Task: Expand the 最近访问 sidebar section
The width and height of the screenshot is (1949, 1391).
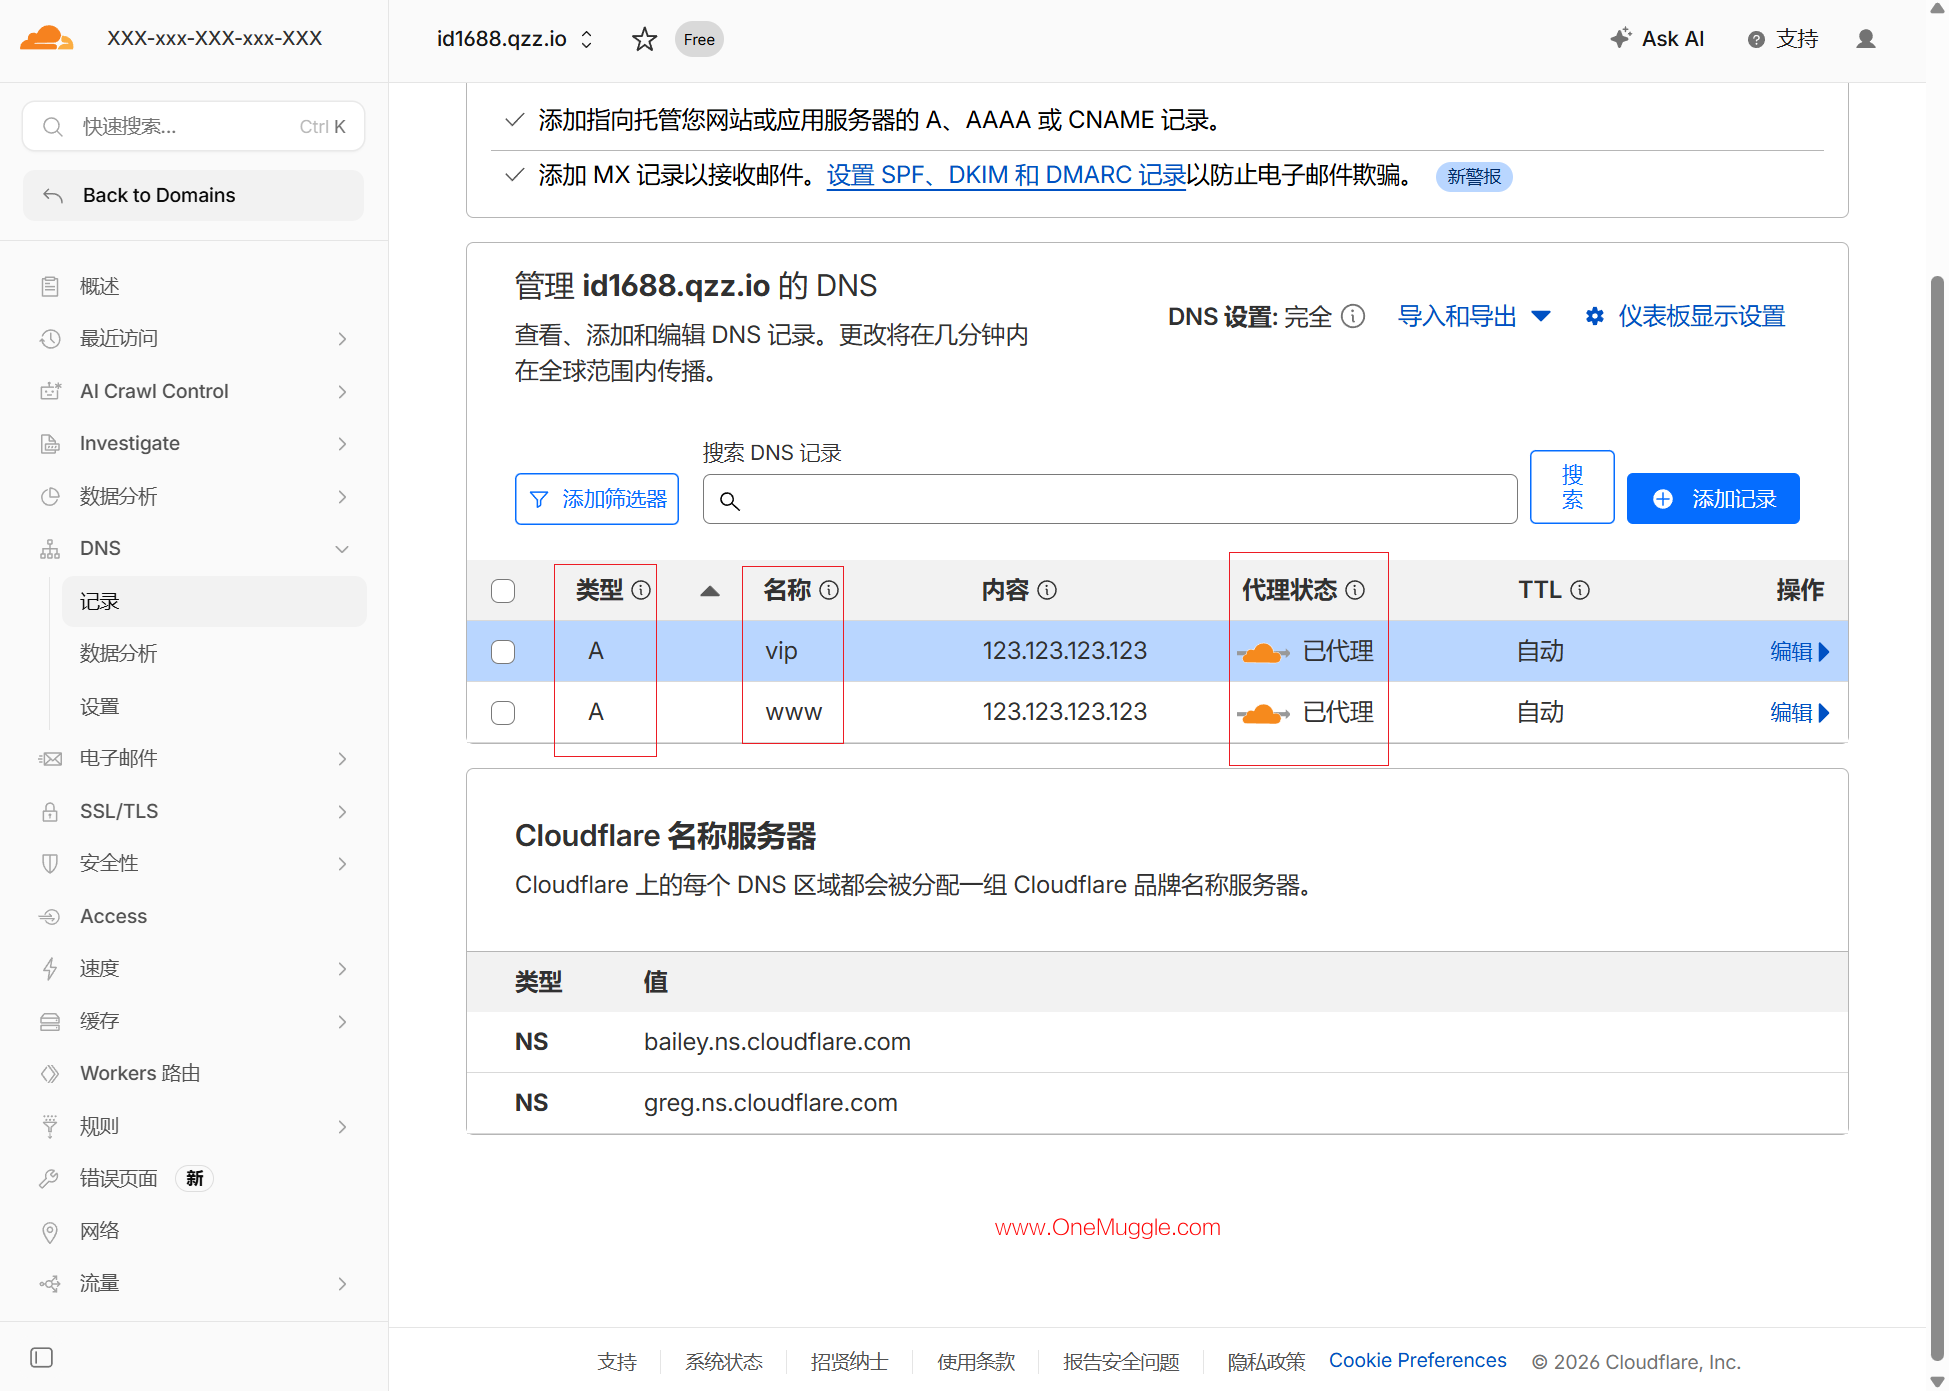Action: point(342,339)
